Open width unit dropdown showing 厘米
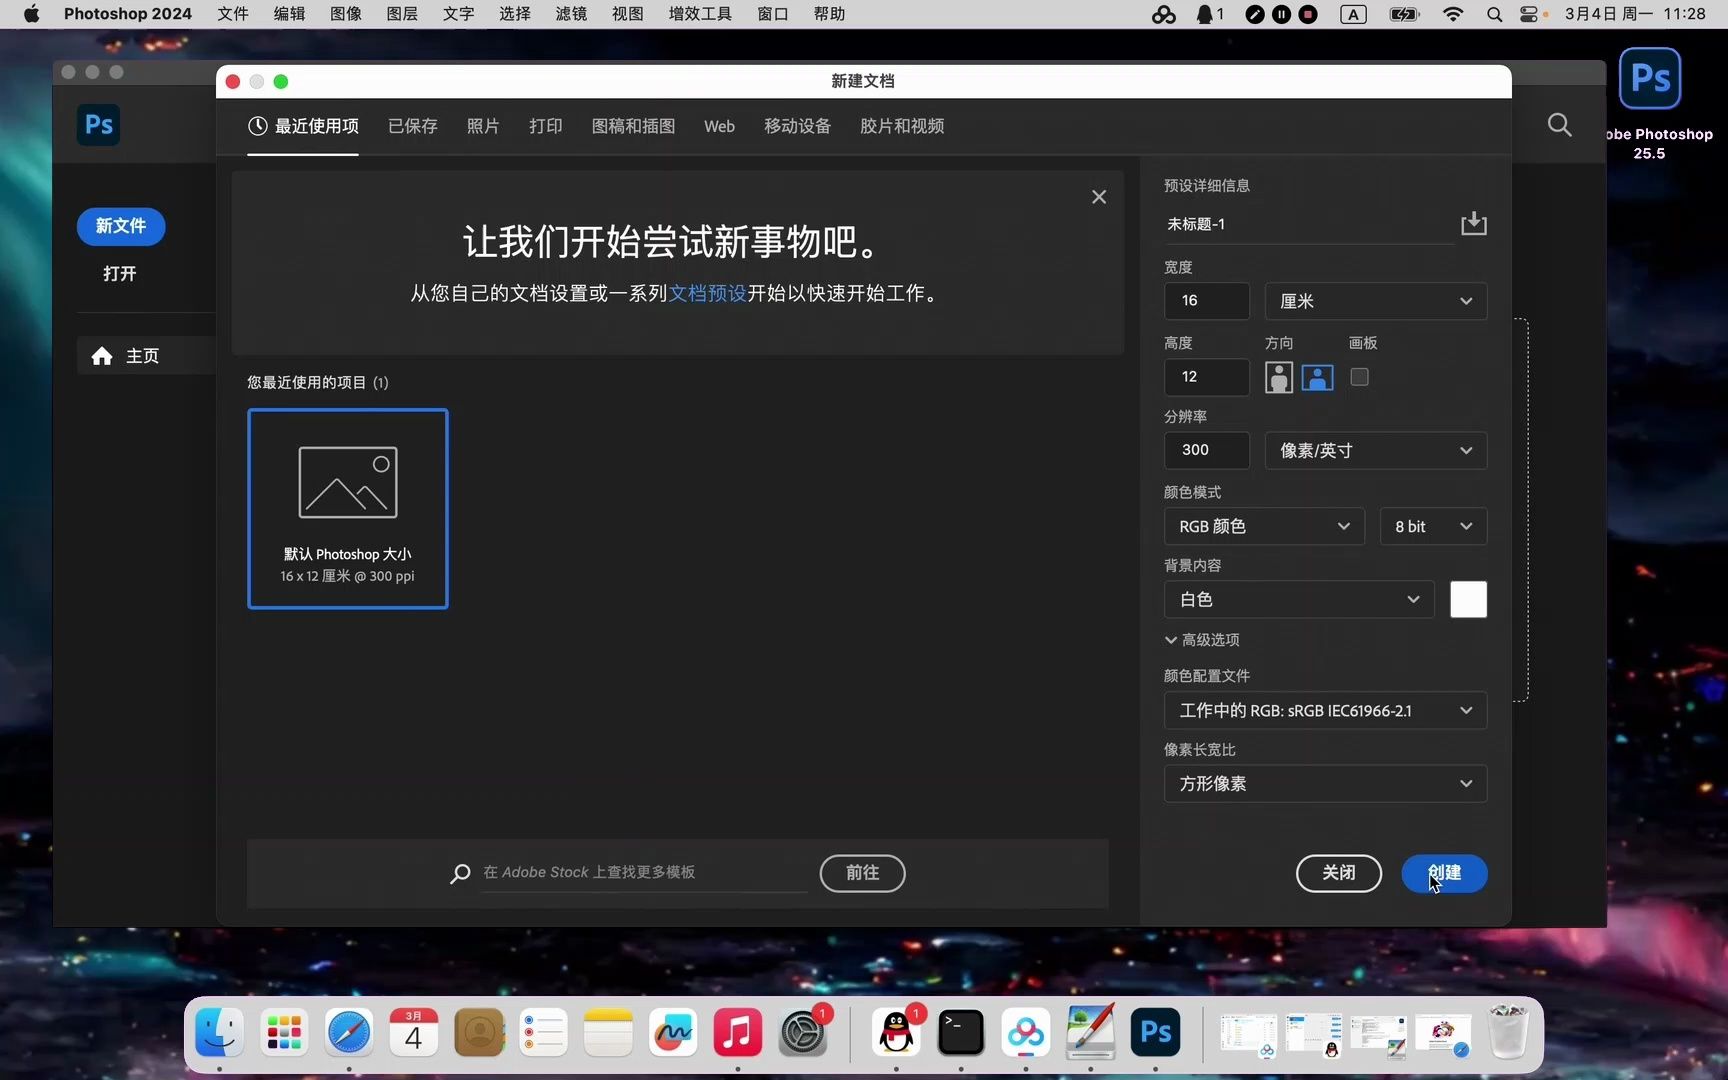Screen dimensions: 1728x1080 point(1375,301)
